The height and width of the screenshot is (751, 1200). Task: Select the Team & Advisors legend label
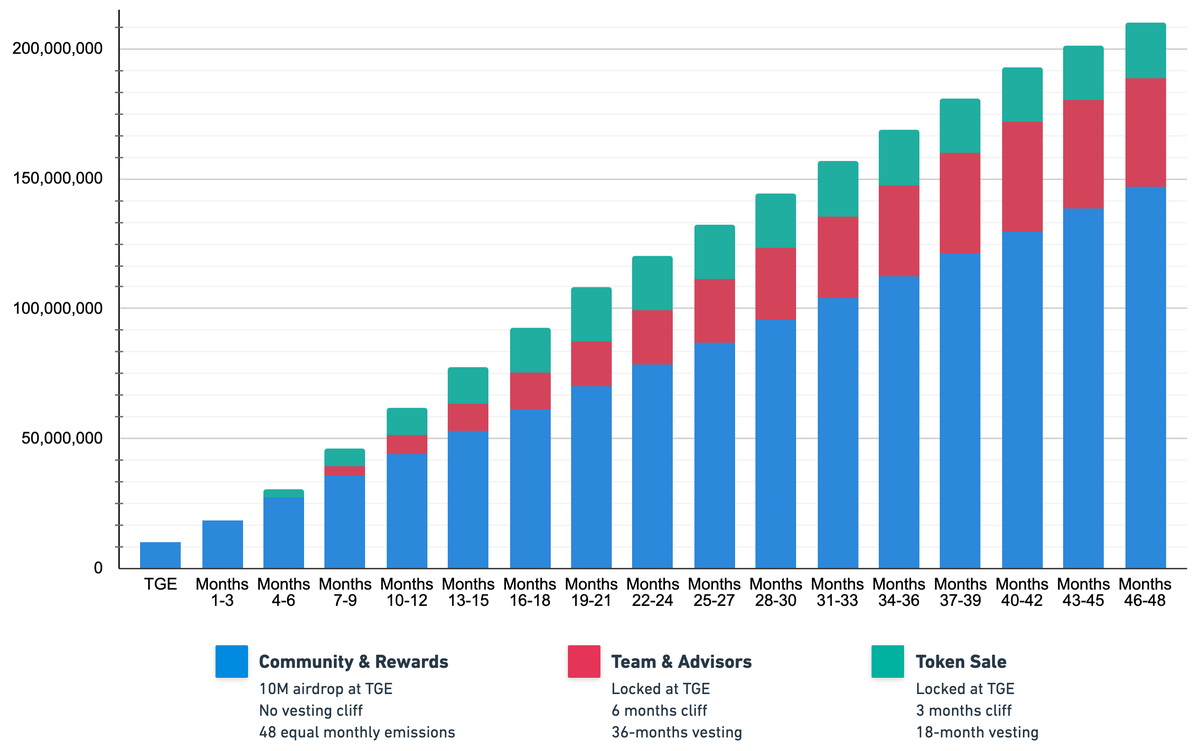pos(681,662)
